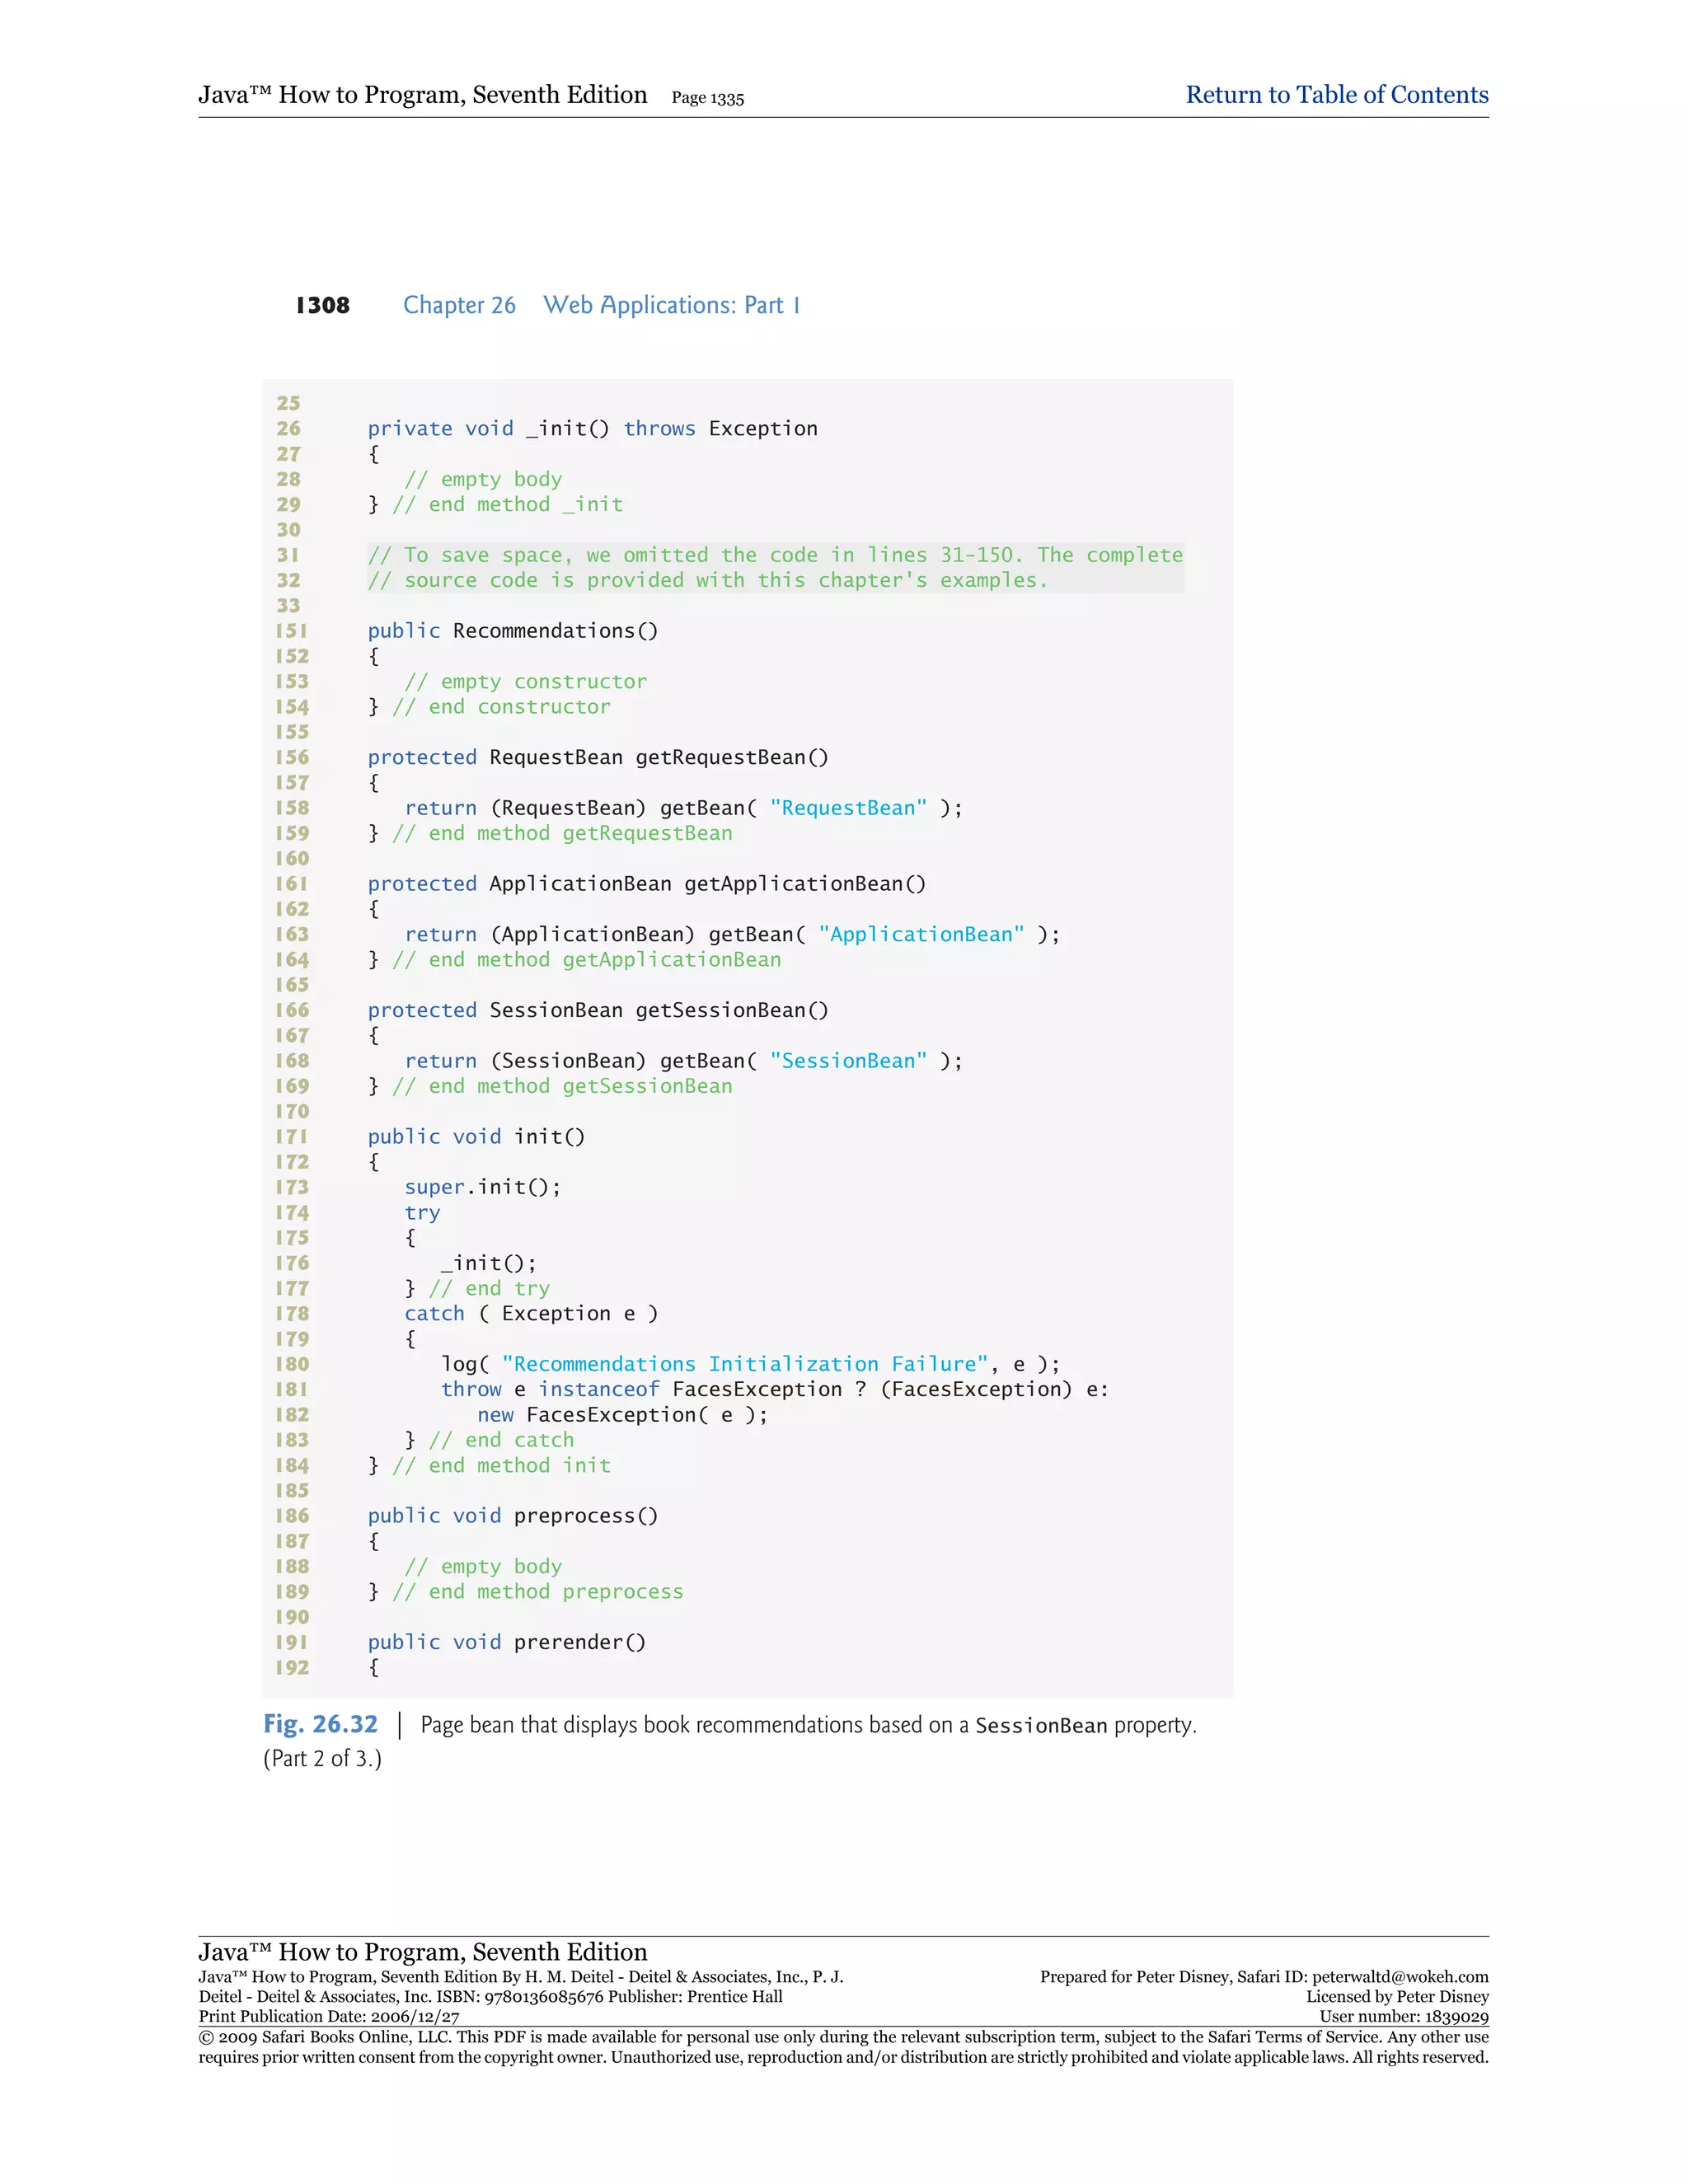Click the "Recommendations Initialization Failure" string
This screenshot has width=1688, height=2184.
(x=744, y=1365)
